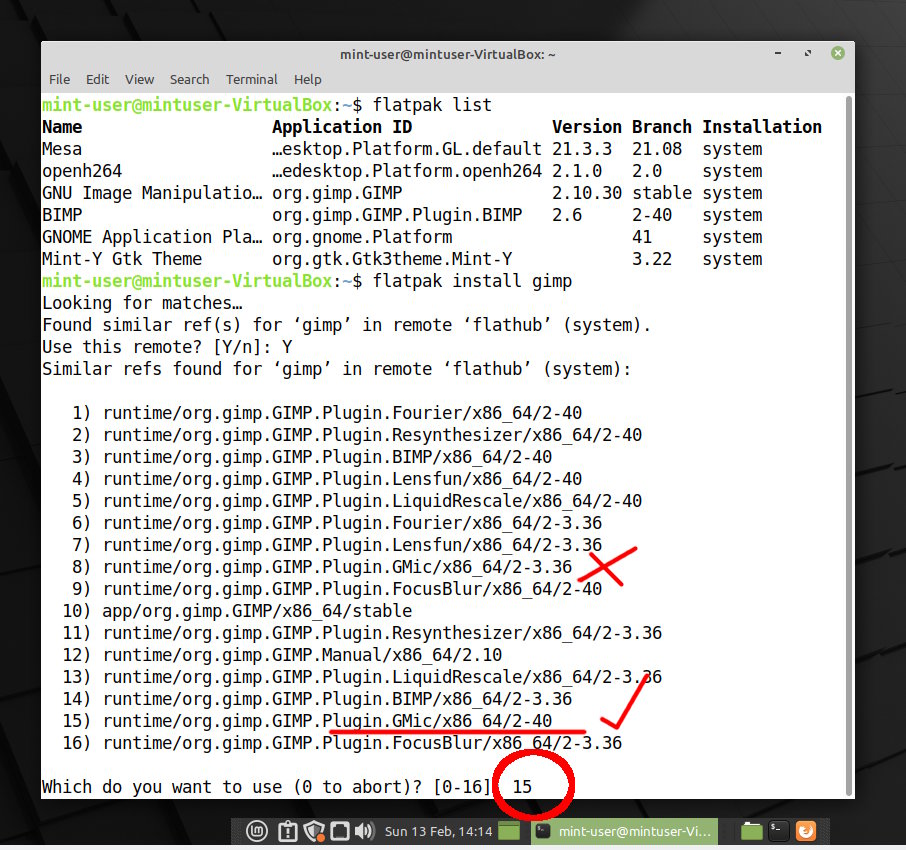Click the sound volume speaker icon

pos(365,831)
